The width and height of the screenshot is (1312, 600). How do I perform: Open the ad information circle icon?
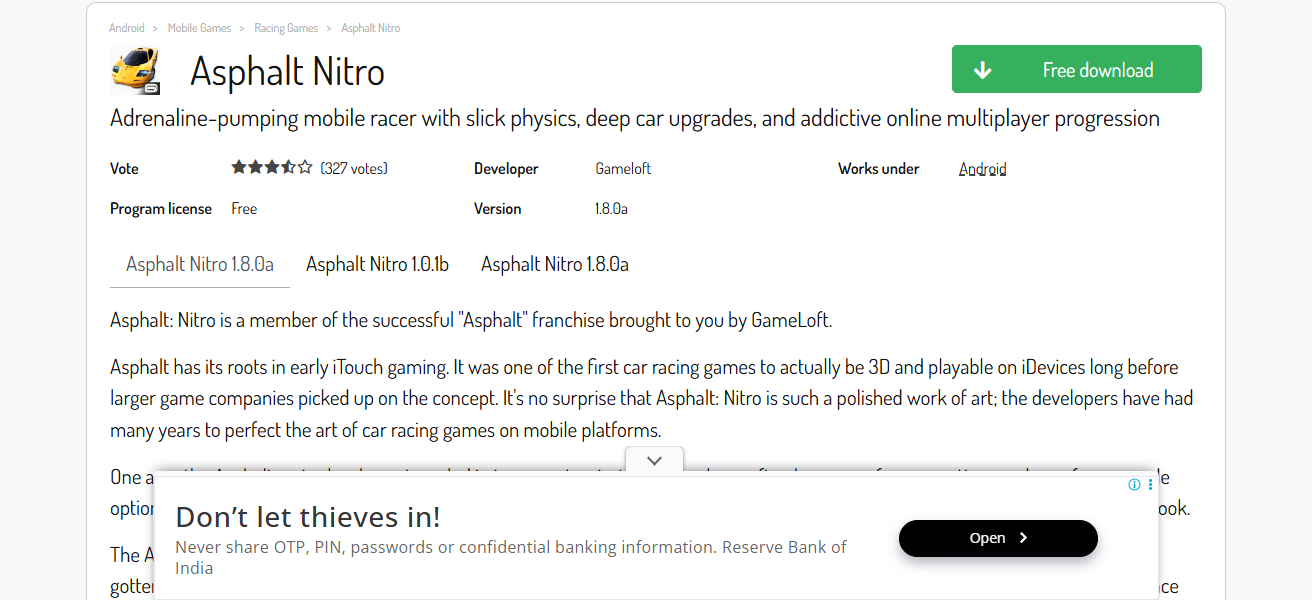[1134, 484]
